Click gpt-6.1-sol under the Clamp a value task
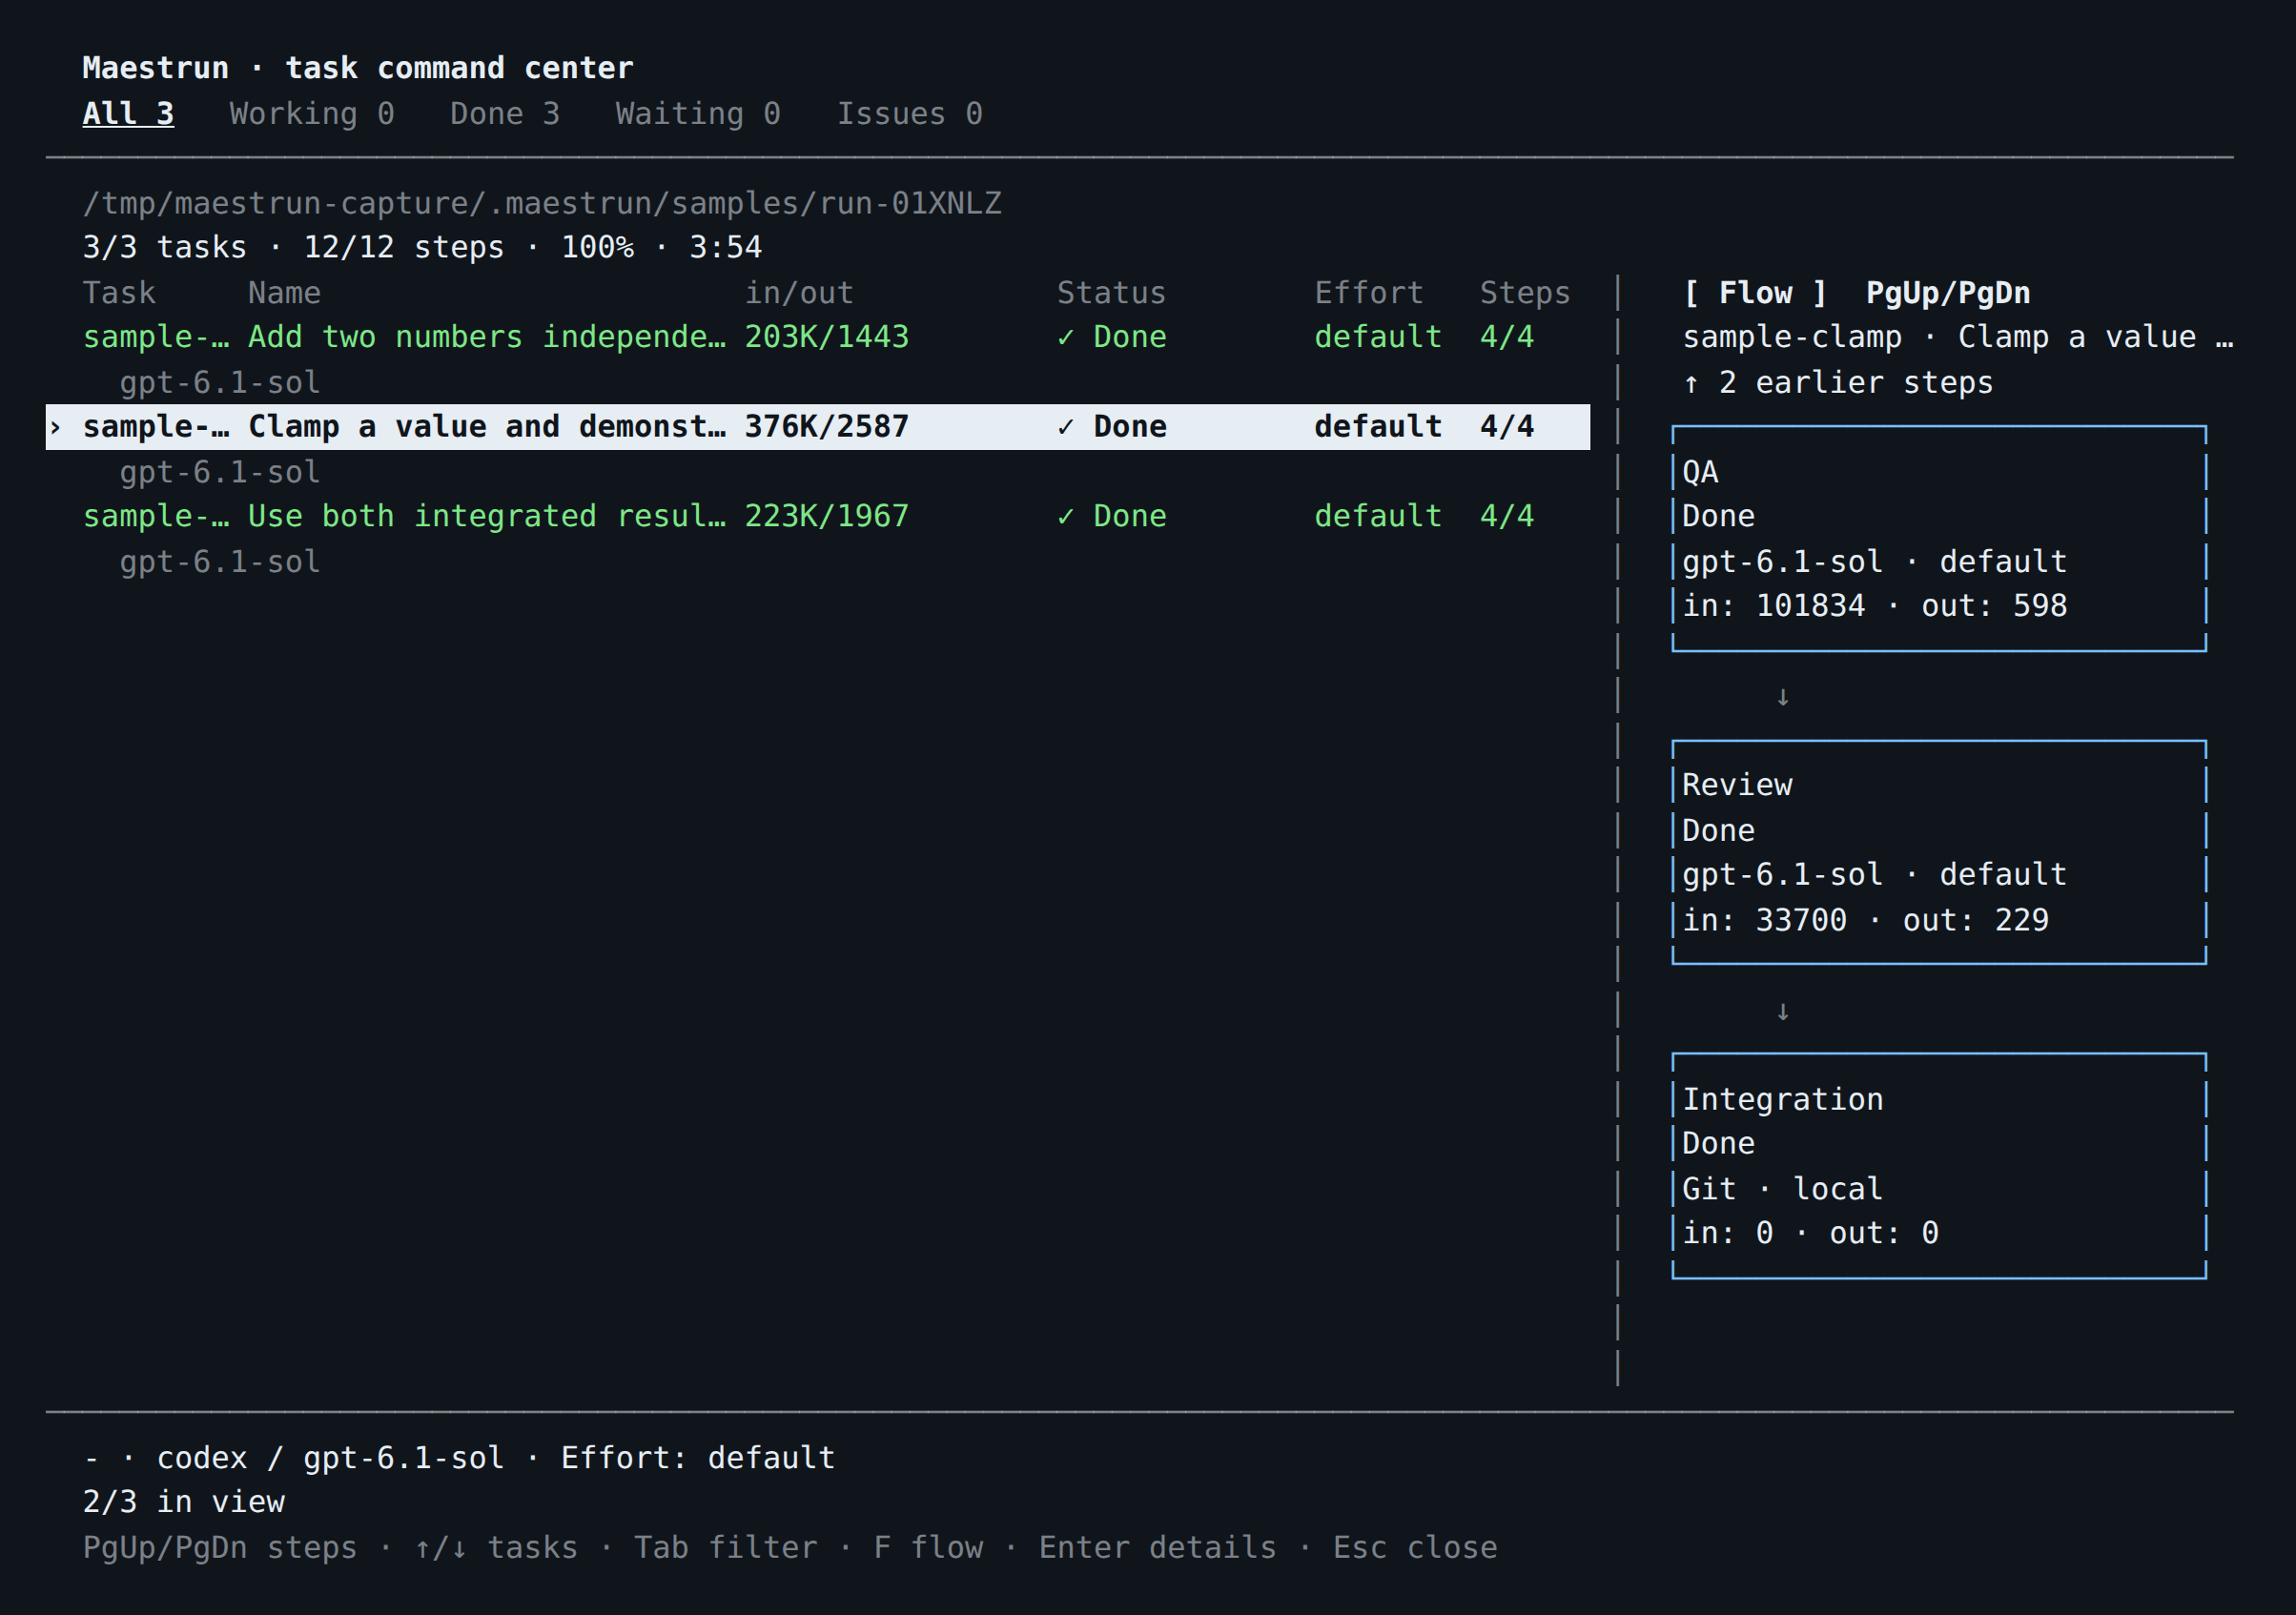Screen dimensions: 2296x1615 point(220,472)
